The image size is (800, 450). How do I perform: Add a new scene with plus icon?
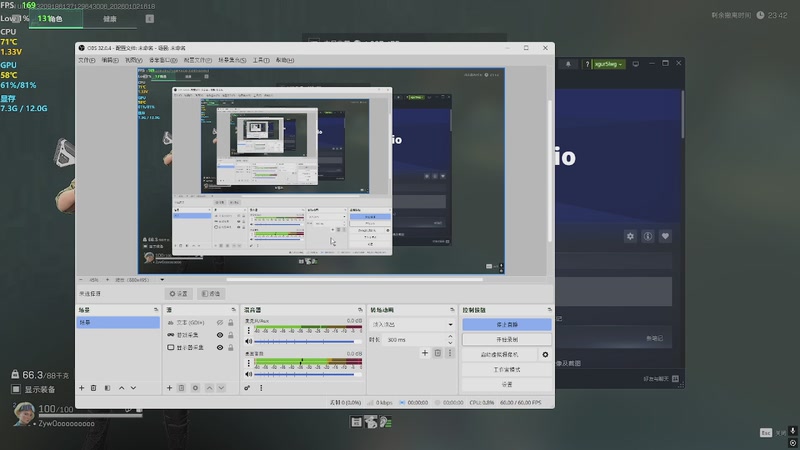82,388
